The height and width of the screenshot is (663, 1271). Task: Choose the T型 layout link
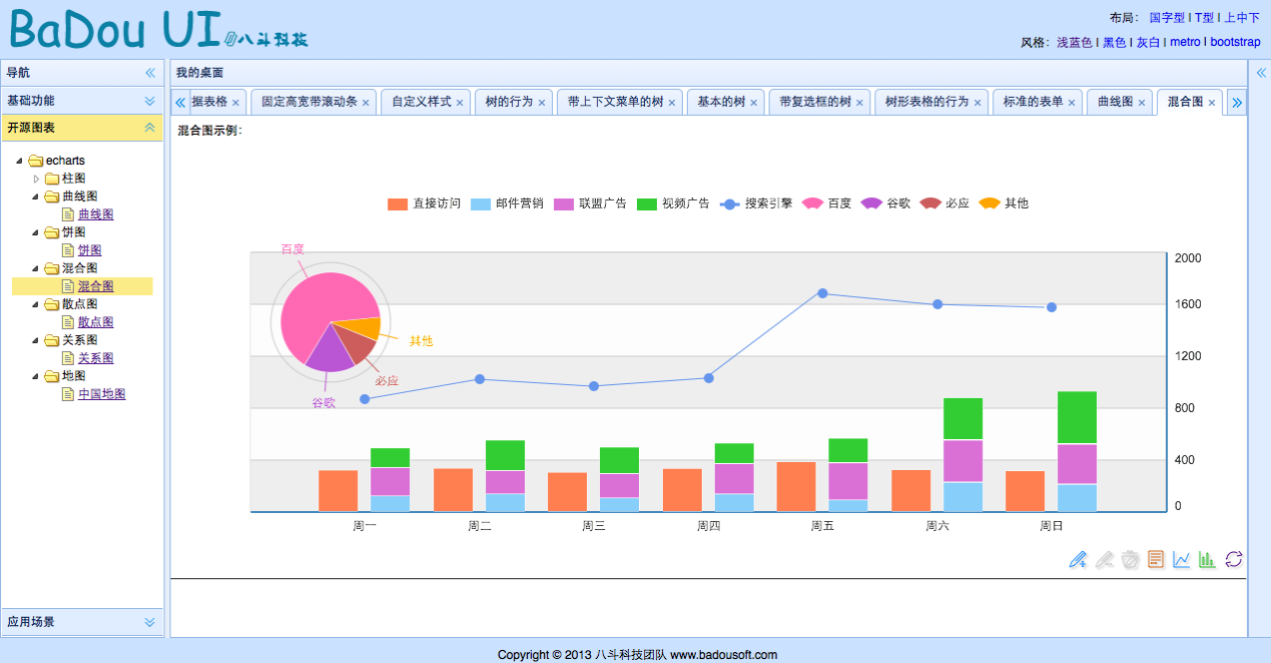[x=1204, y=18]
